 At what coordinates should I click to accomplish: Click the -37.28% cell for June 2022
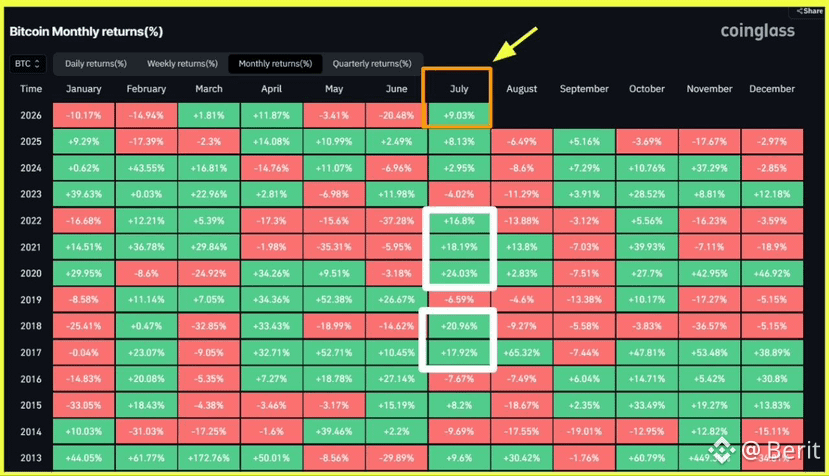[x=397, y=221]
